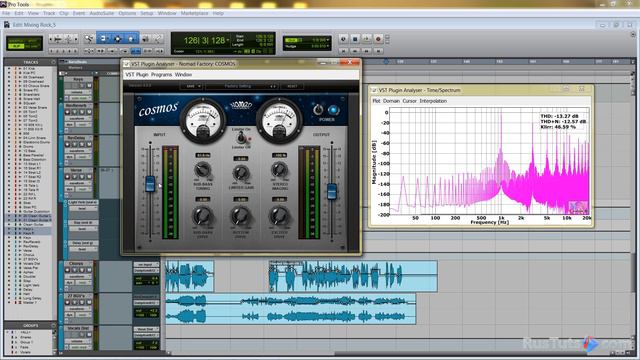Open the Pro Tools File menu
The image size is (640, 360).
[6, 13]
